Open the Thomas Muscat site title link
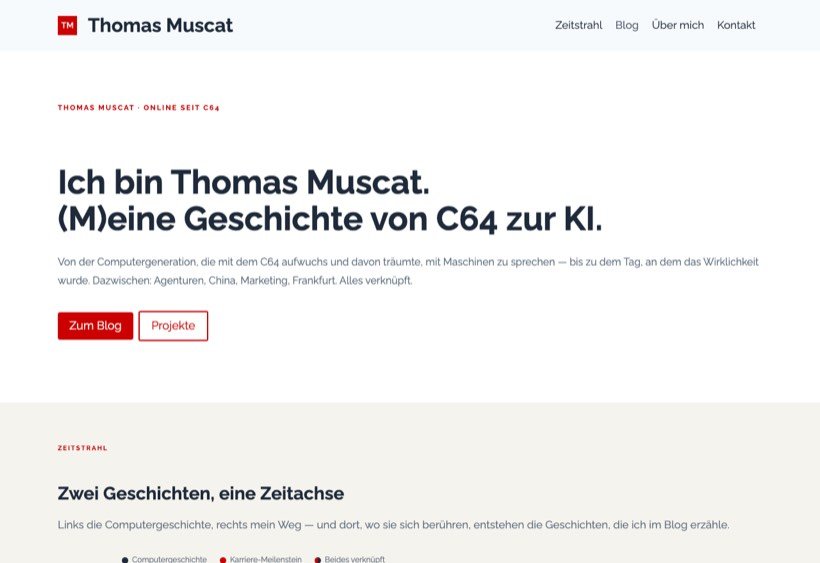 coord(160,25)
